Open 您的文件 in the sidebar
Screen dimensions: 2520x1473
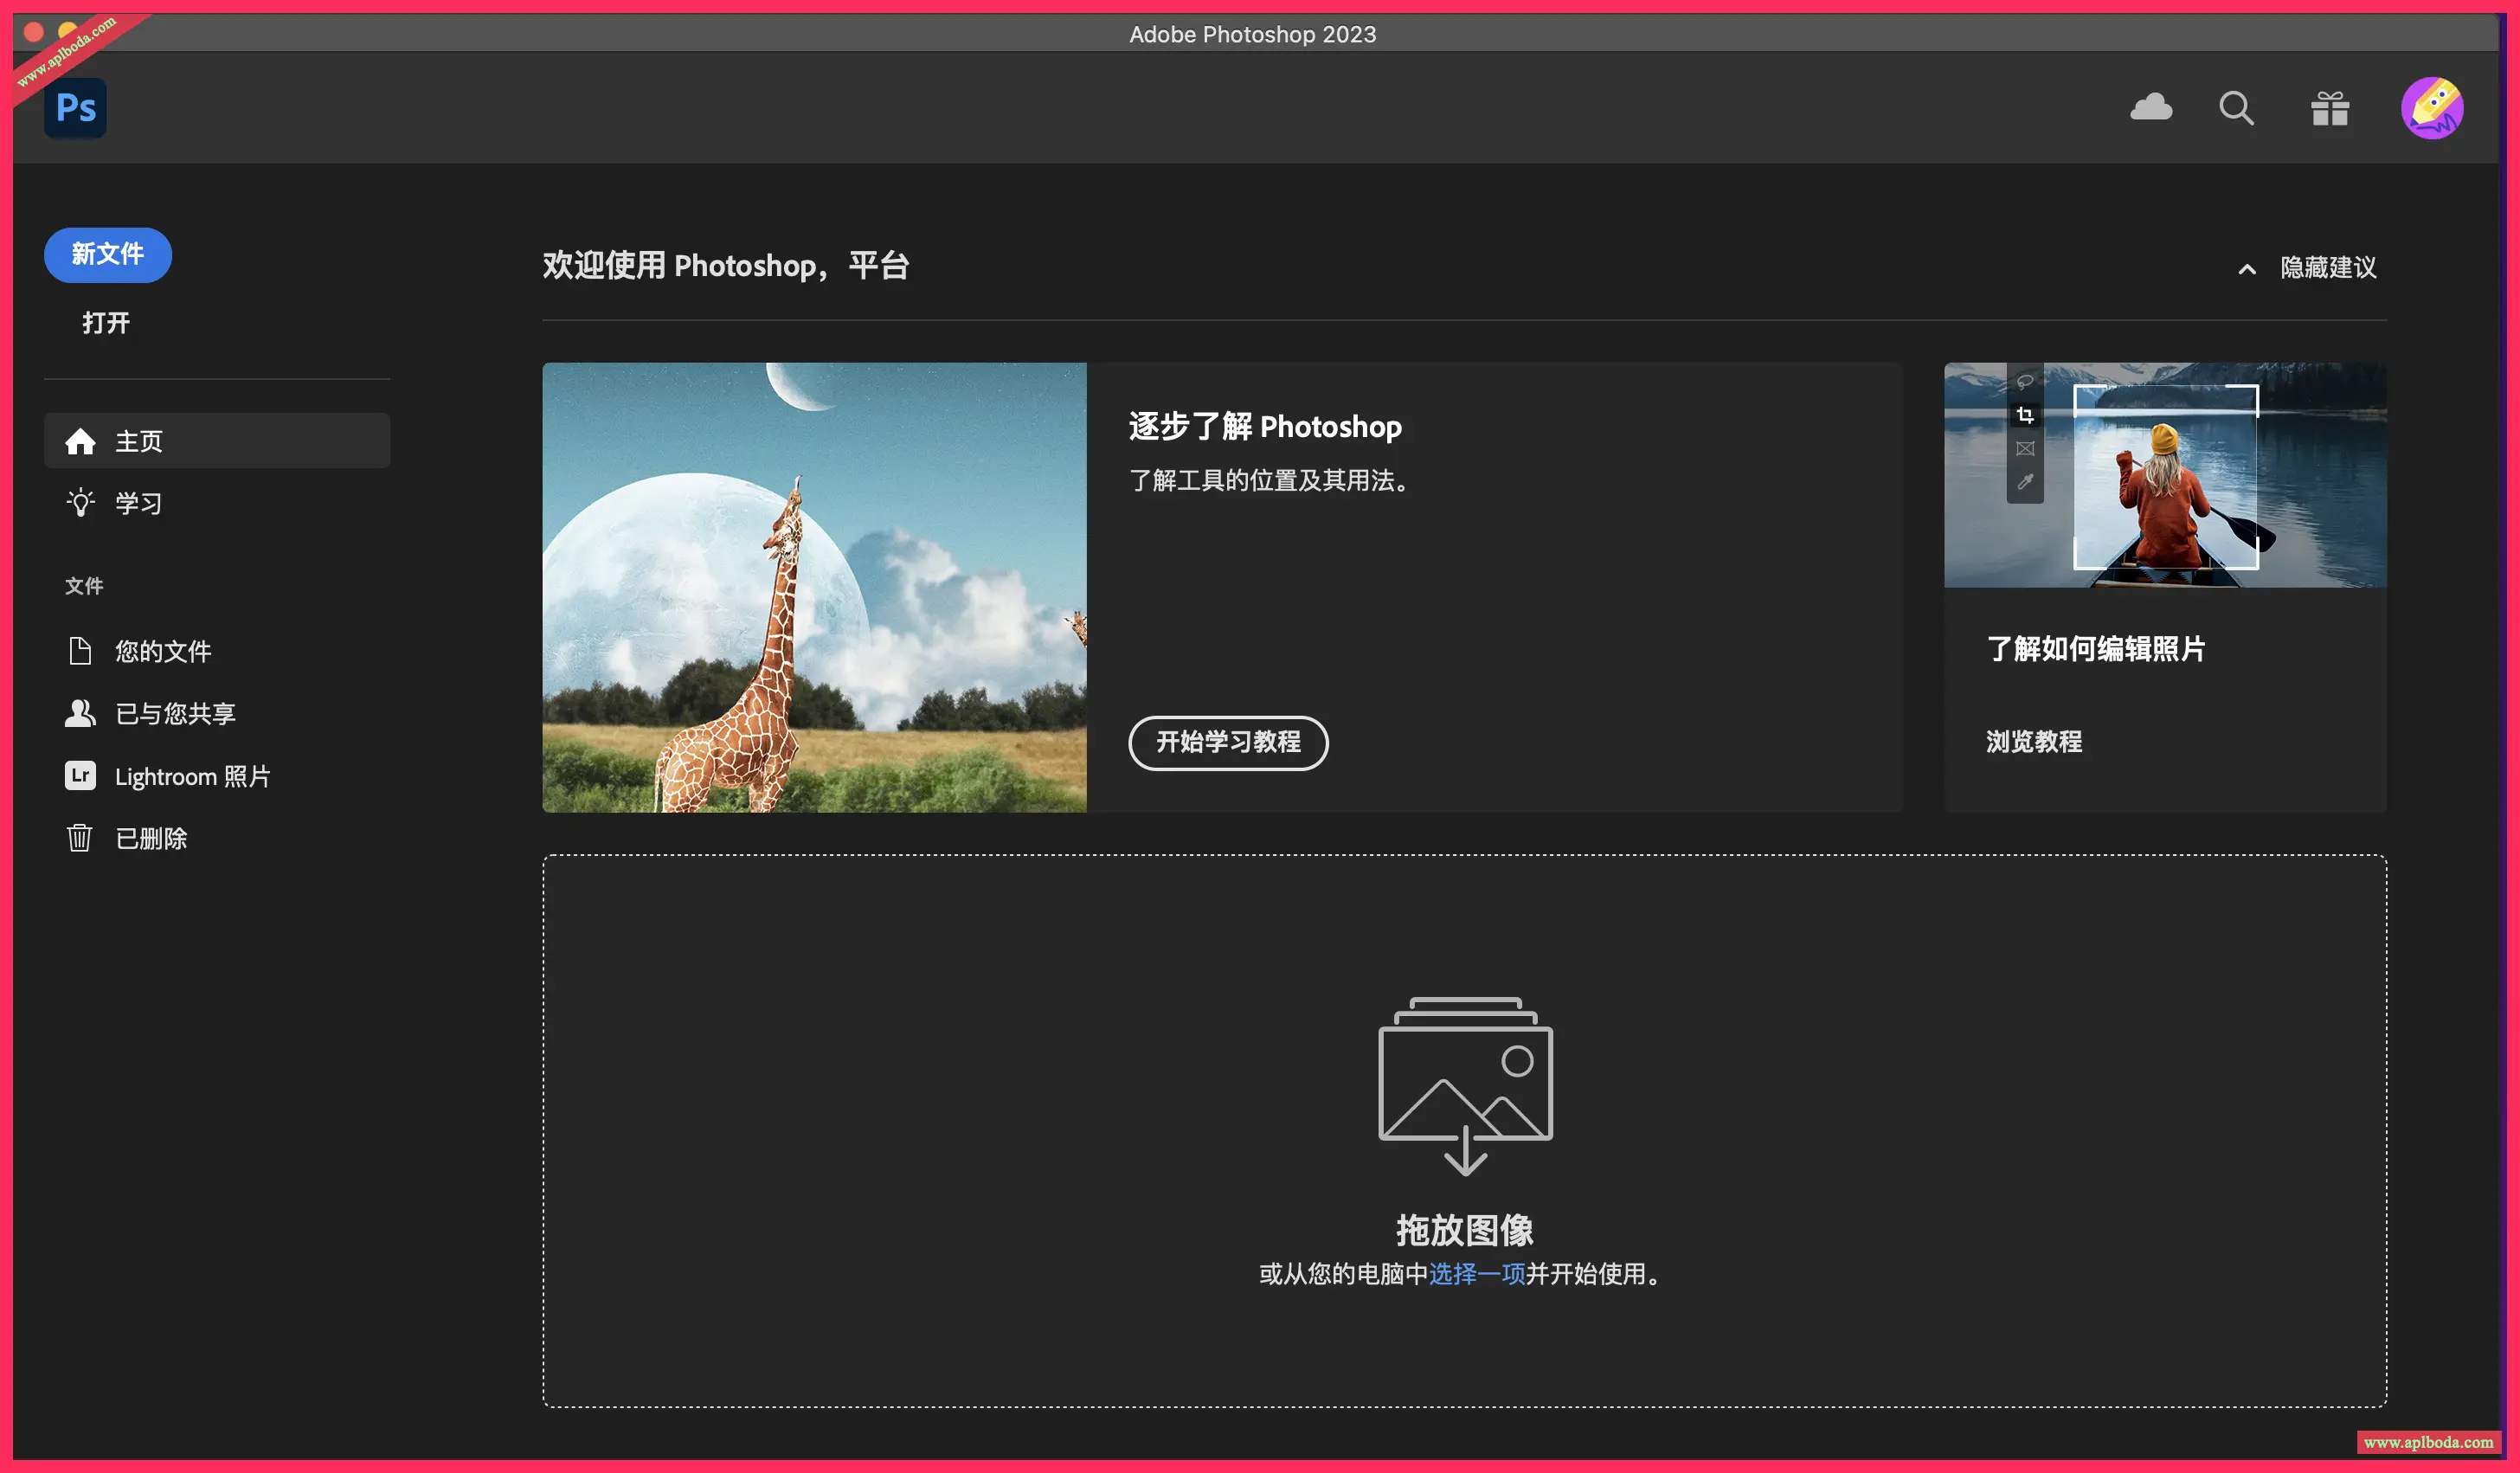click(217, 651)
